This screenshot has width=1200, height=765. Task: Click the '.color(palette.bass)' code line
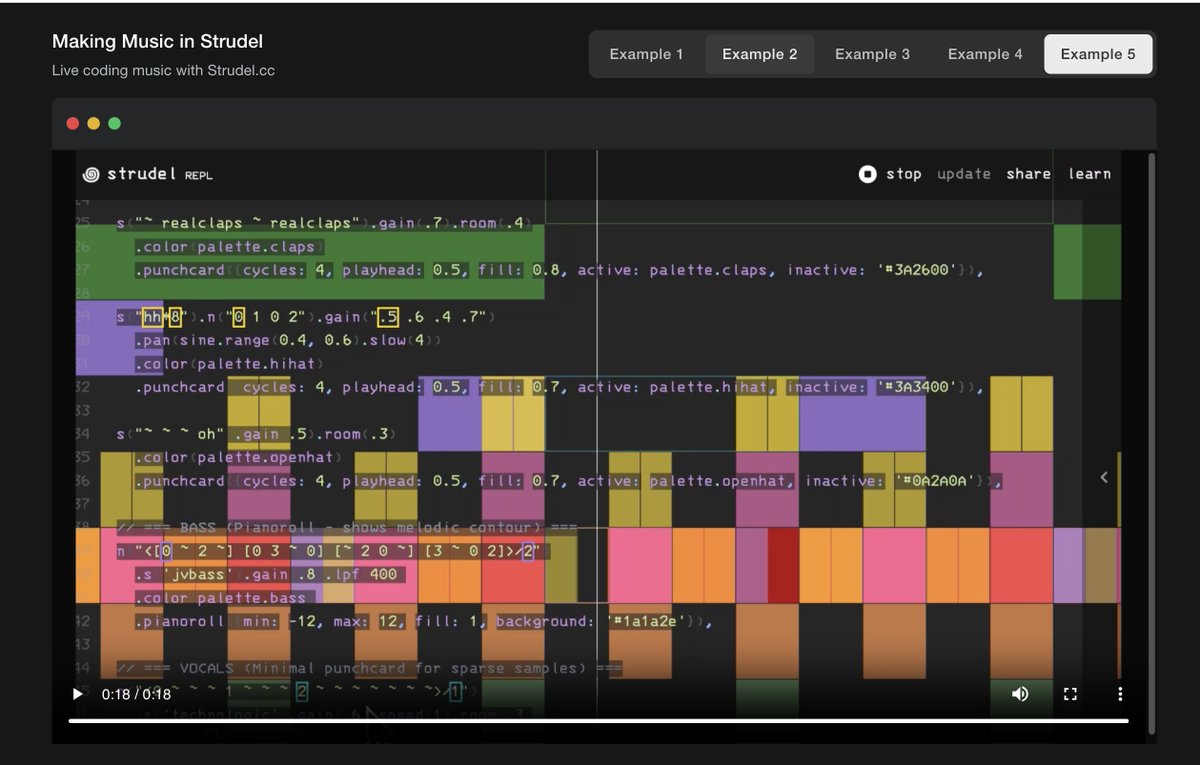point(224,598)
